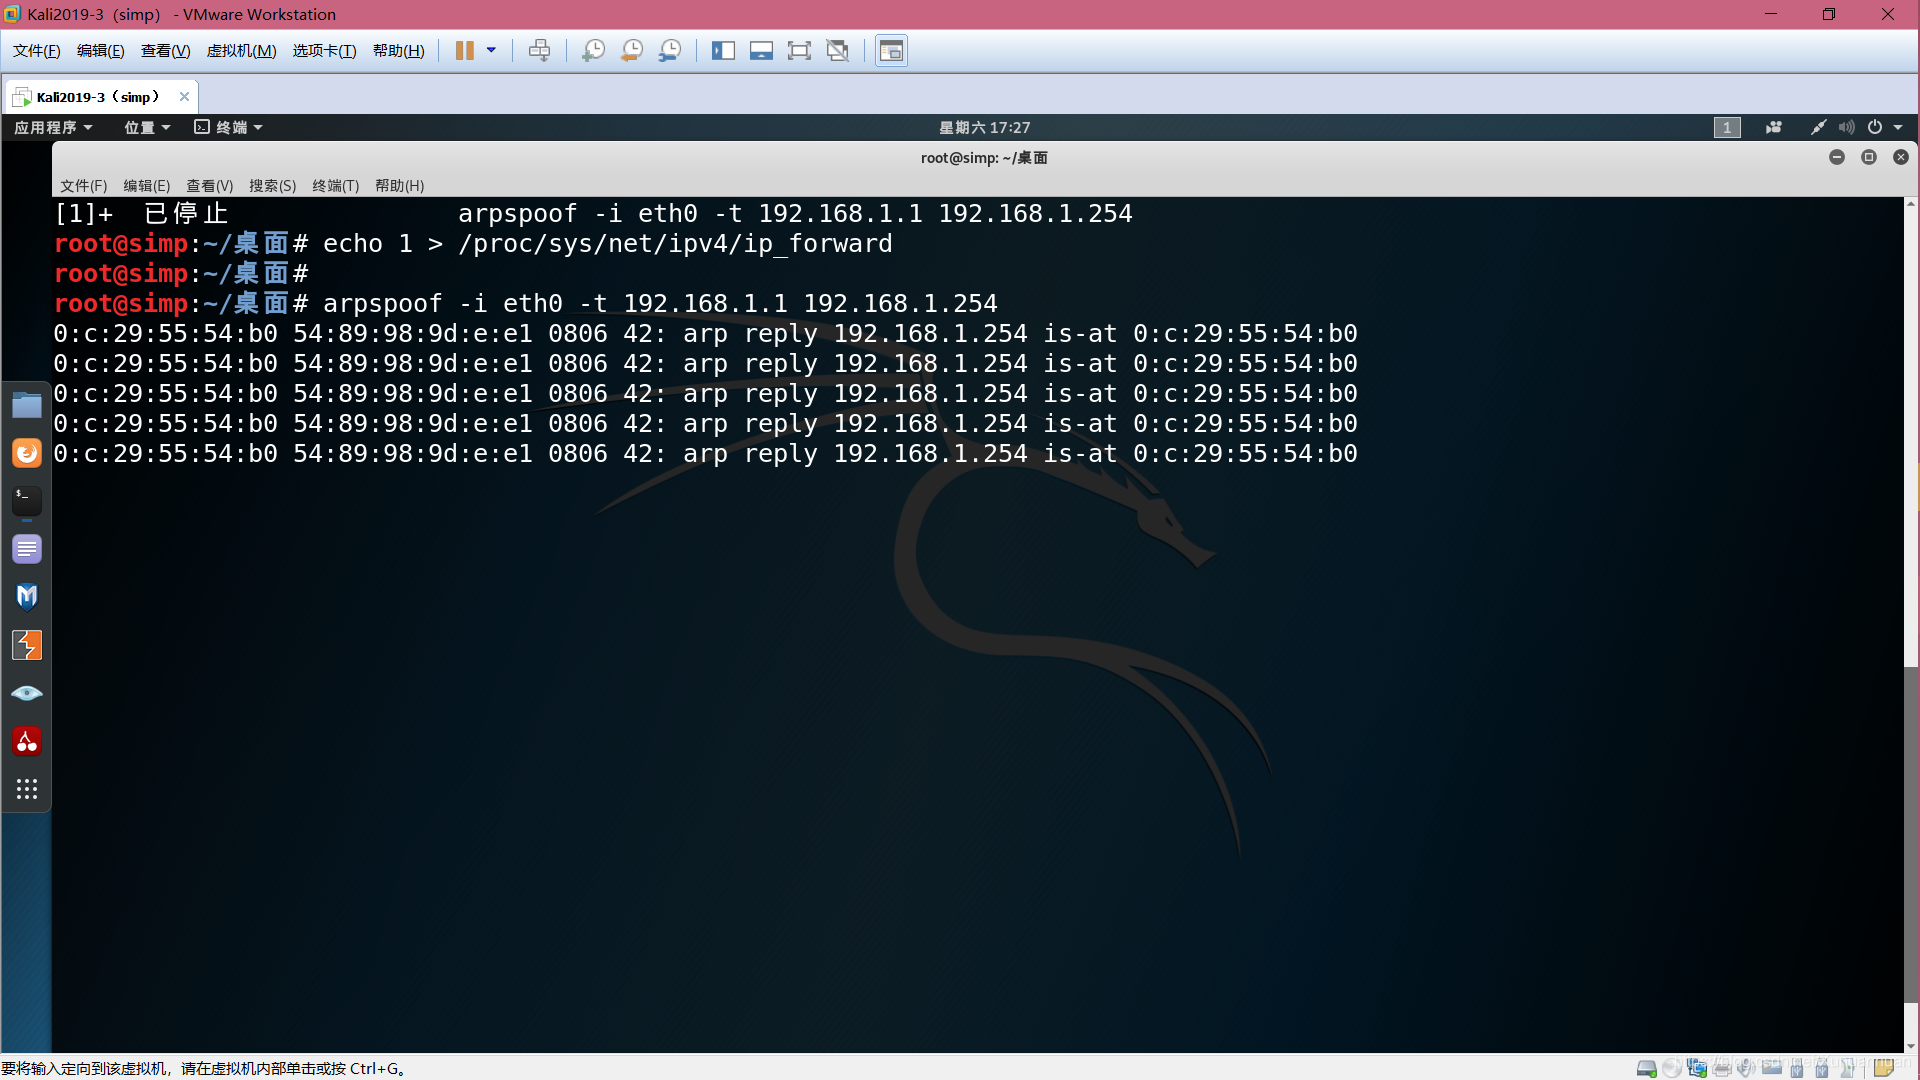Open terminal 搜索(S) menu
Screen dimensions: 1920x1080
click(272, 186)
